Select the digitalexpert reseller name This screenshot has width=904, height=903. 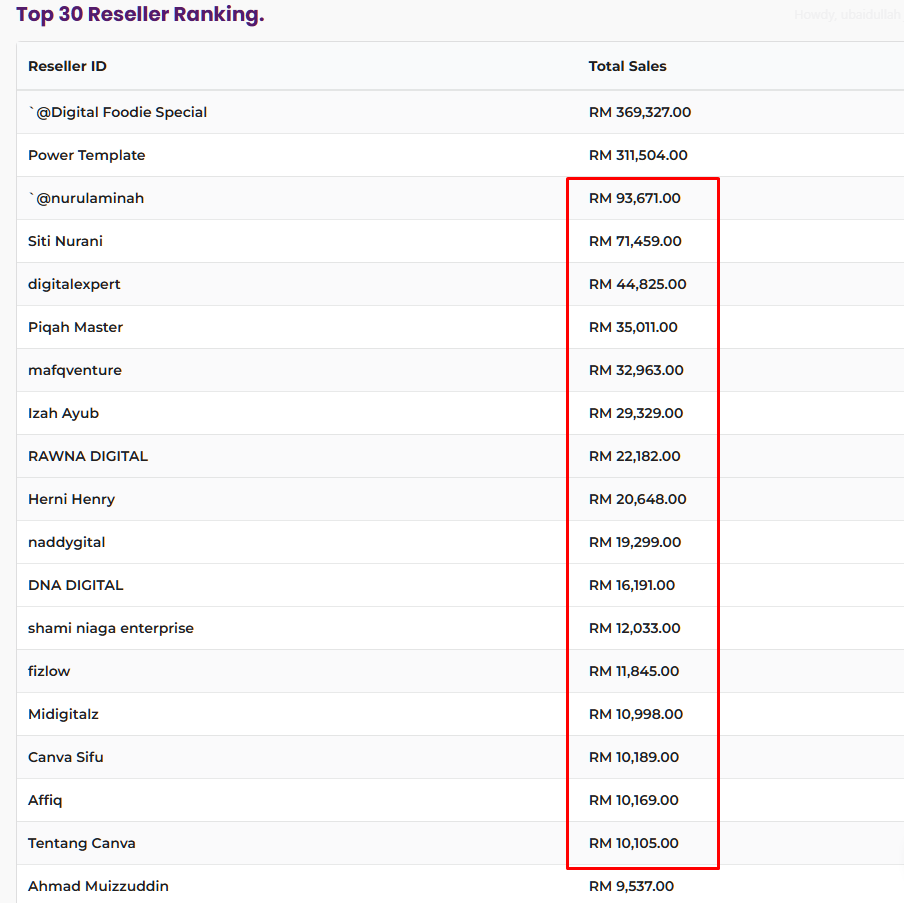tap(74, 284)
